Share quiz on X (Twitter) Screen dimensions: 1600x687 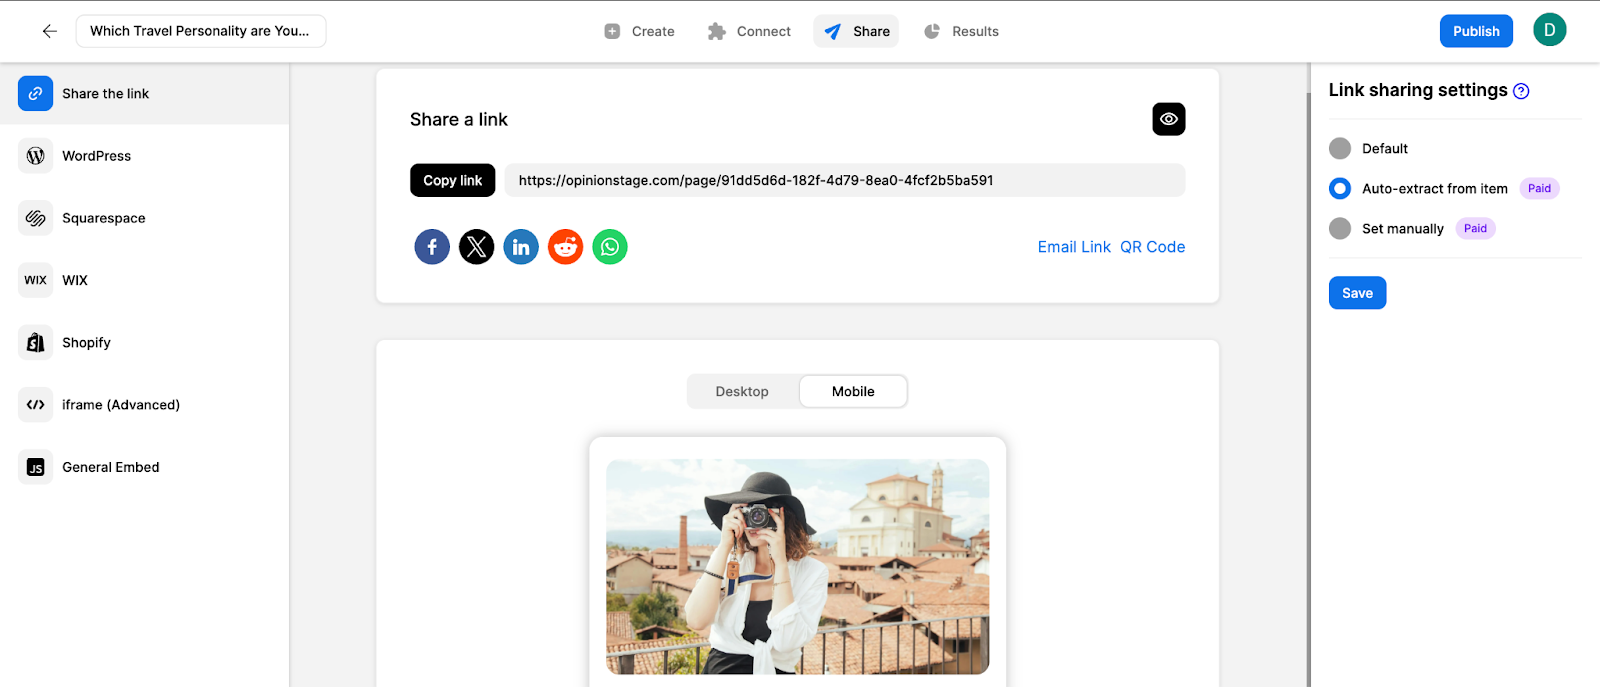477,247
